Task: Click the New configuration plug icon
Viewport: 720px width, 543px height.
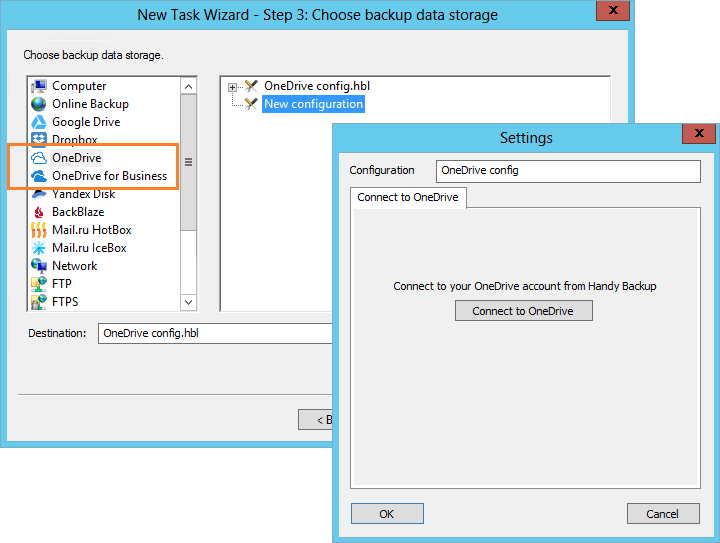Action: point(251,104)
